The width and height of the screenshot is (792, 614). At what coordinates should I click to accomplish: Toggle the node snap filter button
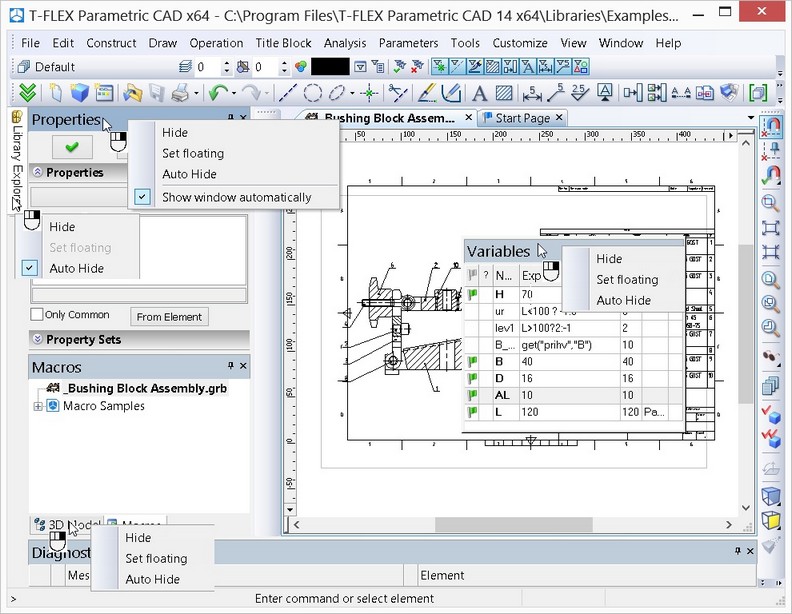tap(439, 67)
